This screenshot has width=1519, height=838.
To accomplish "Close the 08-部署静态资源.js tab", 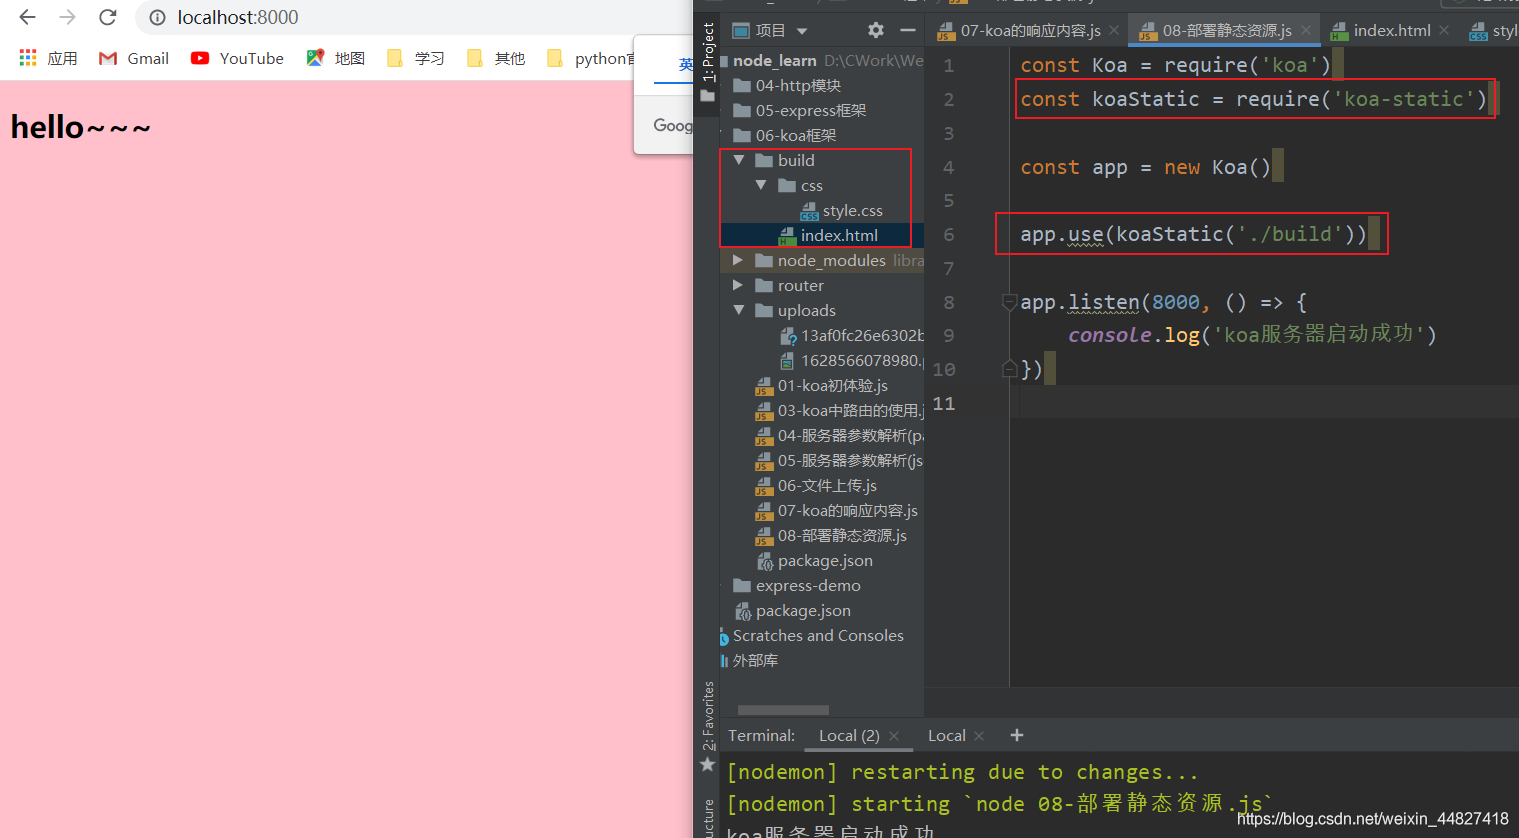I will pyautogui.click(x=1305, y=30).
